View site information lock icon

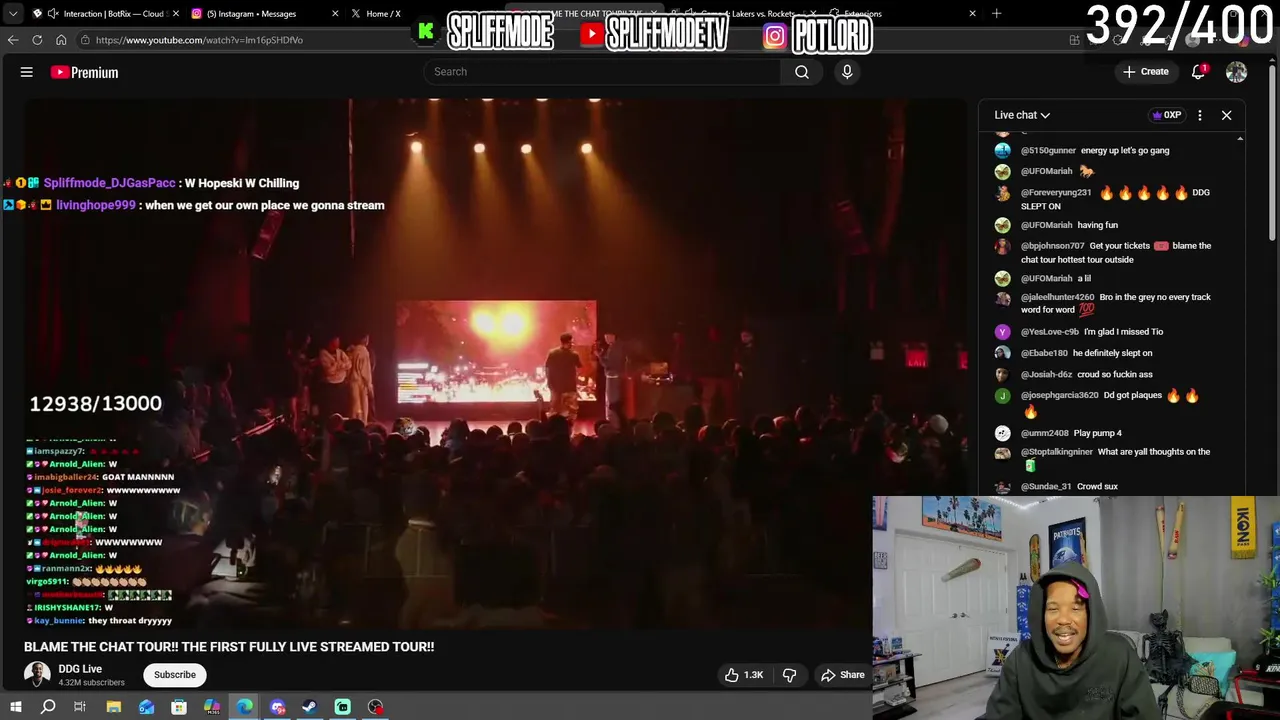click(x=86, y=40)
